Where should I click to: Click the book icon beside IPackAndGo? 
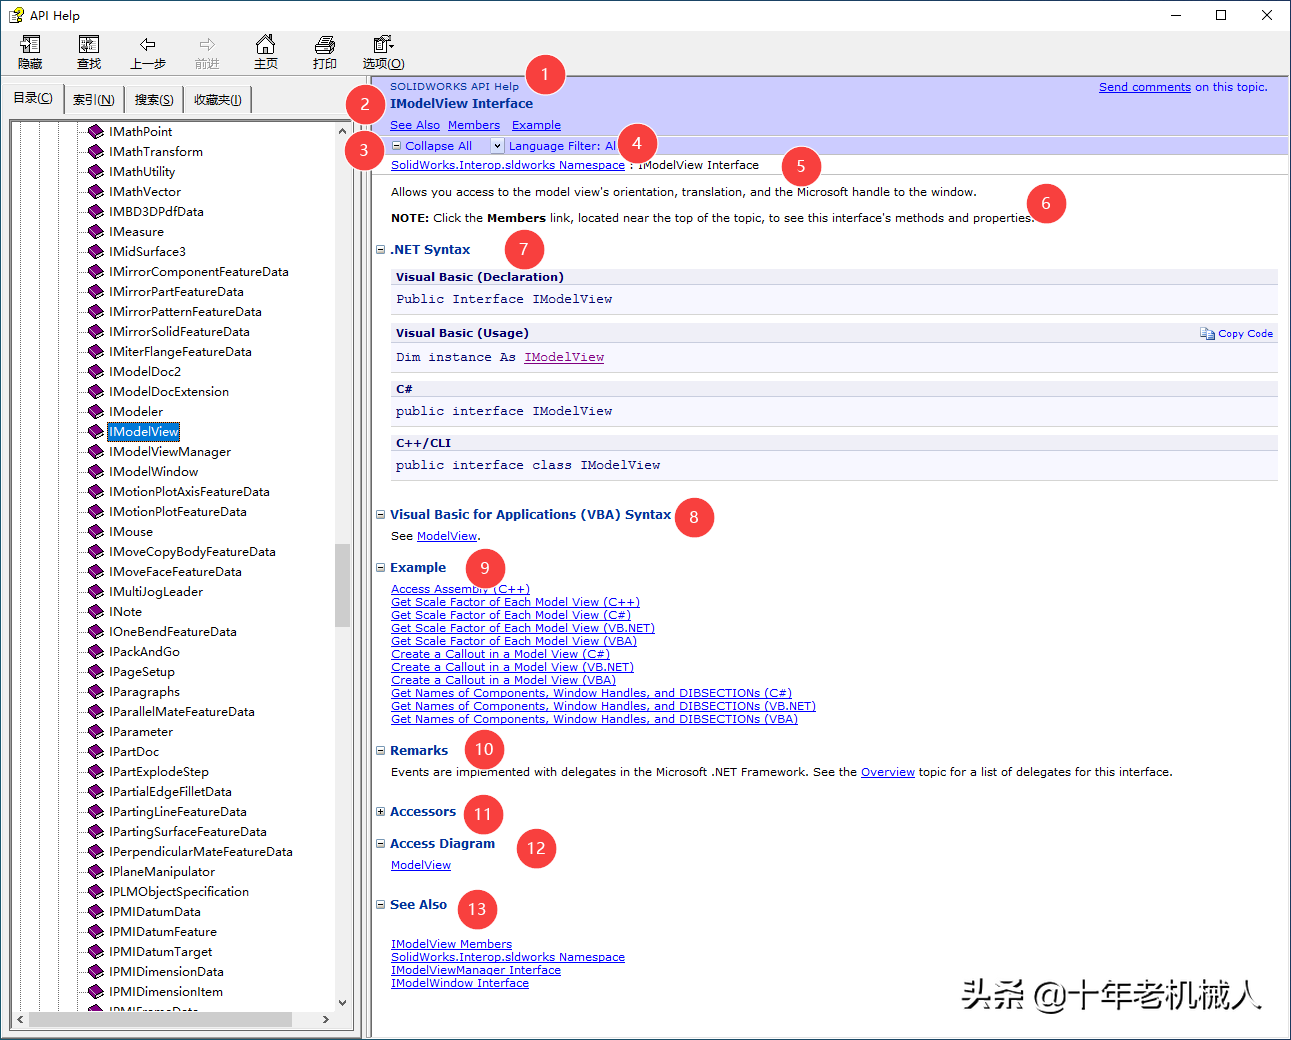coord(96,651)
